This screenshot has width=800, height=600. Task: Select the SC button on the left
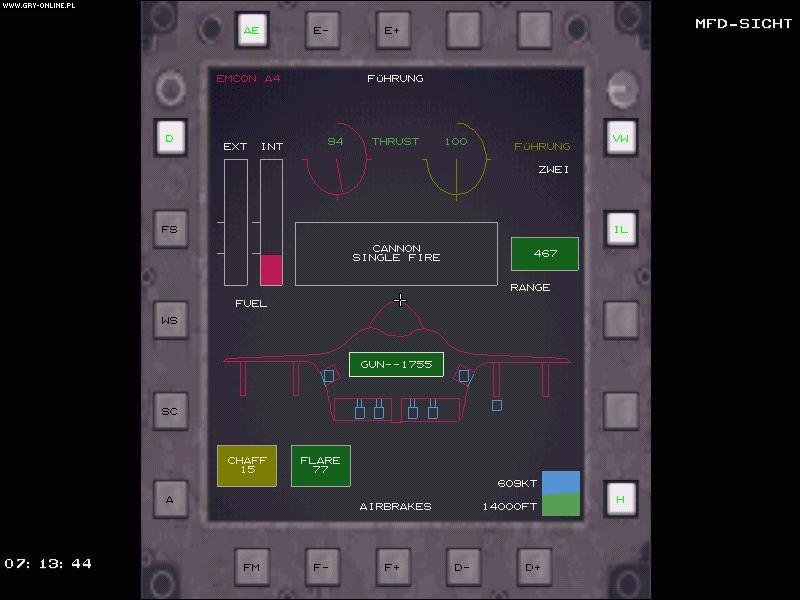[x=170, y=411]
